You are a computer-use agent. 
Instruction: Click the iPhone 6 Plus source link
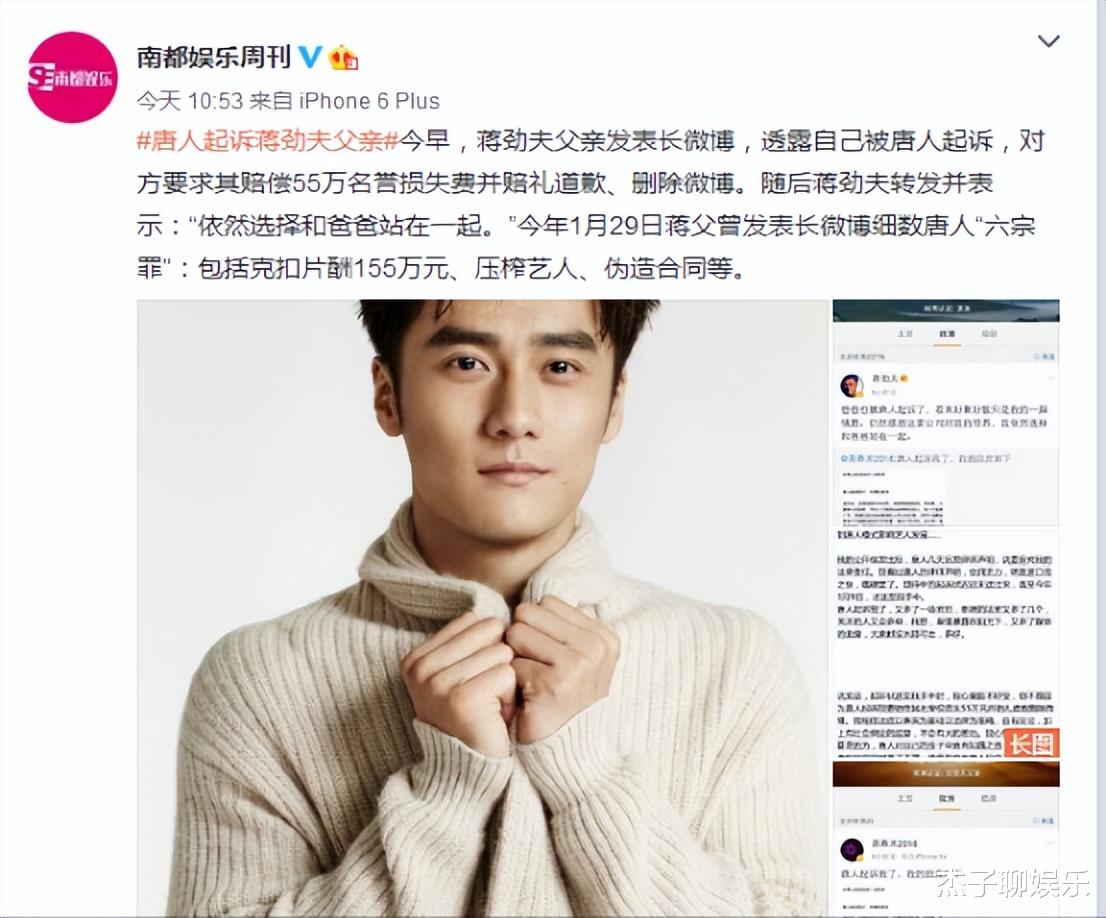point(370,101)
